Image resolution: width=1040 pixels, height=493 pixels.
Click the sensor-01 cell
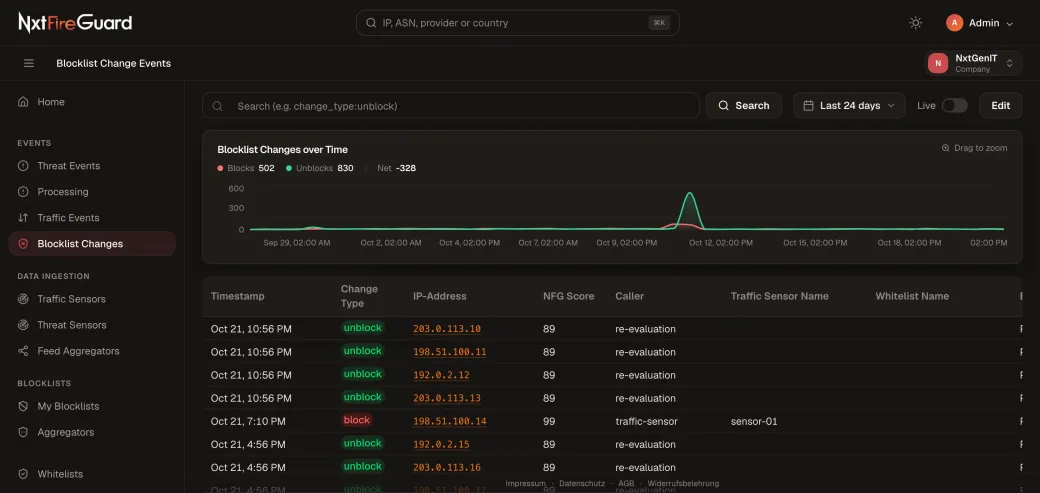click(x=754, y=421)
